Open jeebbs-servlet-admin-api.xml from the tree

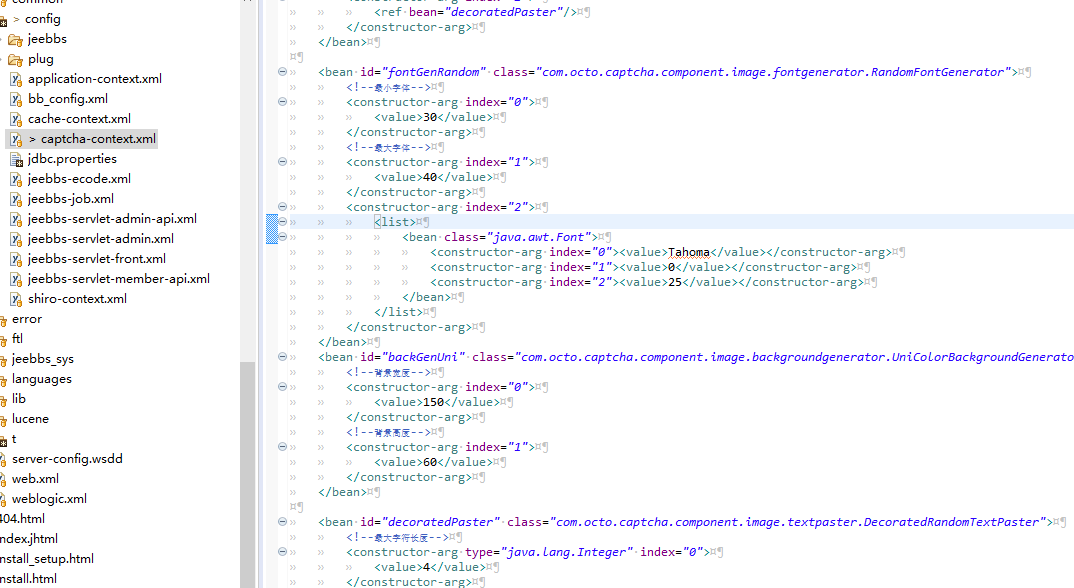point(112,219)
